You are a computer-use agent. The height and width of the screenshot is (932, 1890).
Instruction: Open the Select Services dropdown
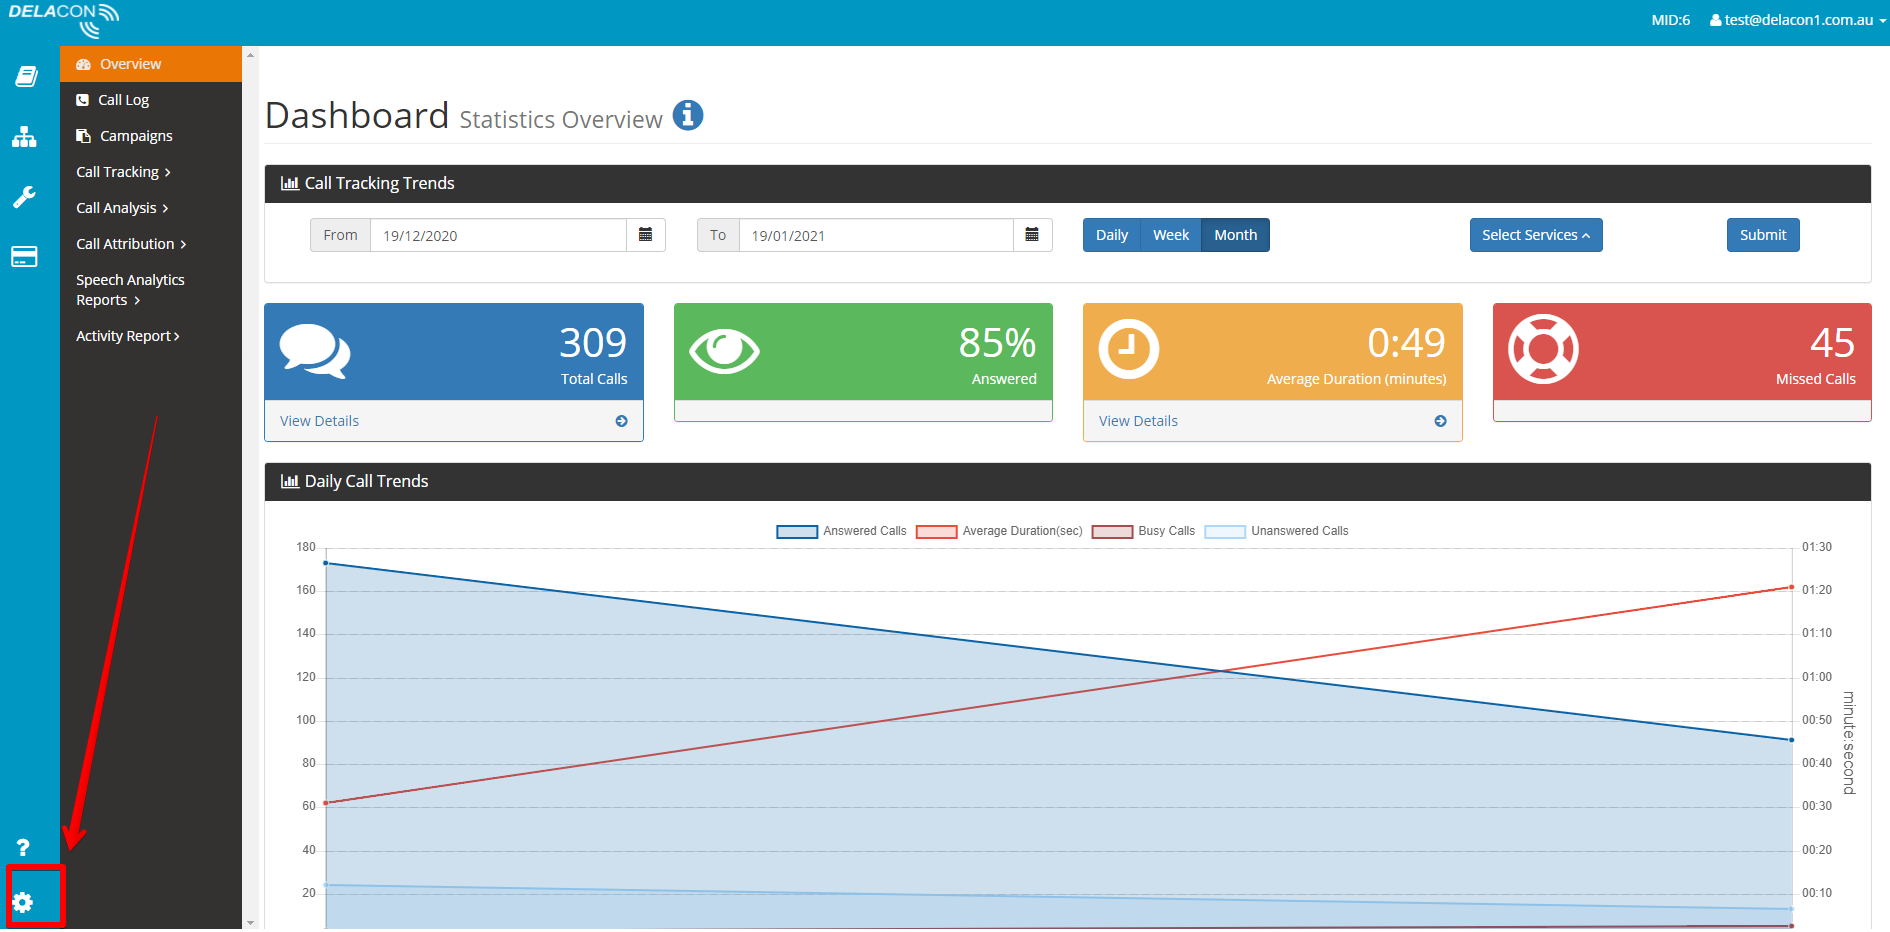tap(1536, 235)
